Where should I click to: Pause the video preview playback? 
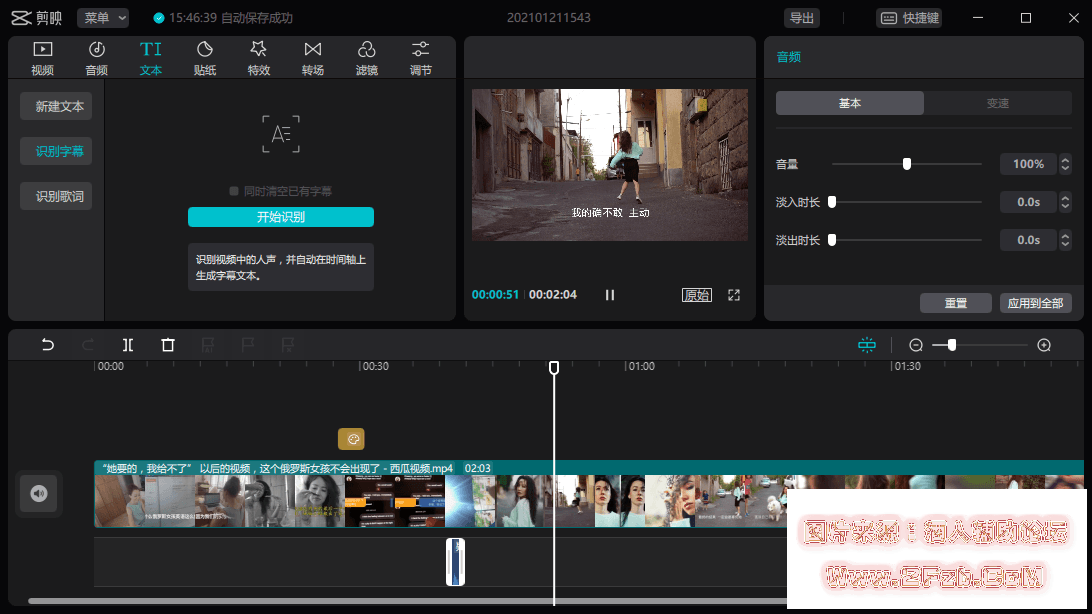pyautogui.click(x=610, y=295)
